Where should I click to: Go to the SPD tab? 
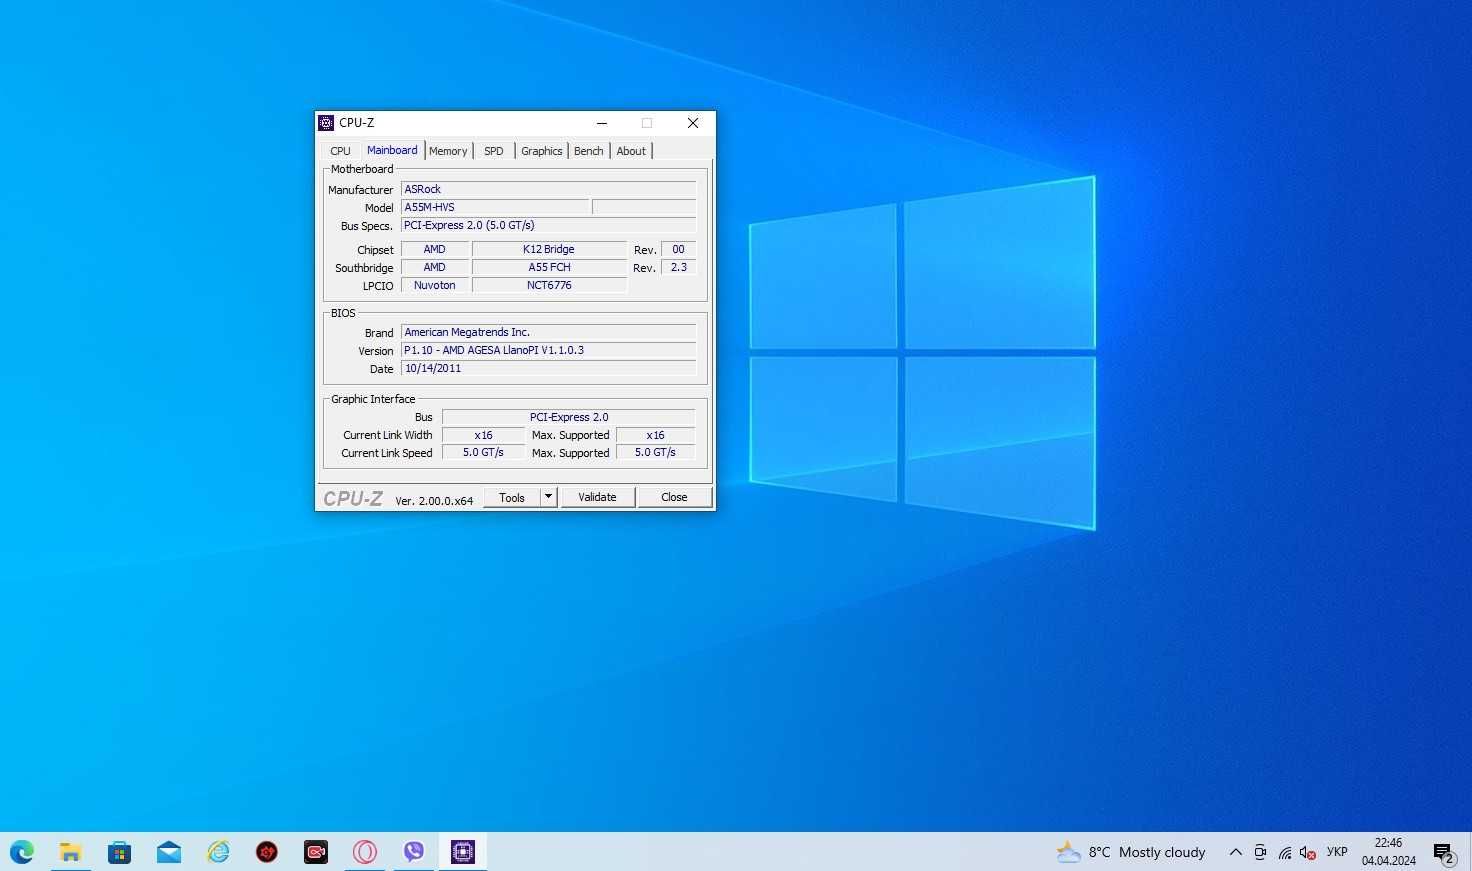coord(494,151)
